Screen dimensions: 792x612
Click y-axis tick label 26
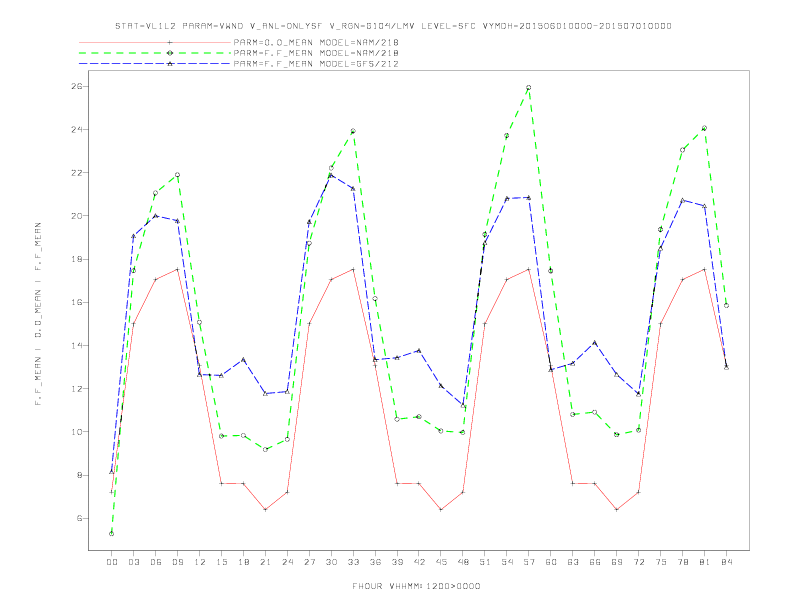click(x=76, y=86)
